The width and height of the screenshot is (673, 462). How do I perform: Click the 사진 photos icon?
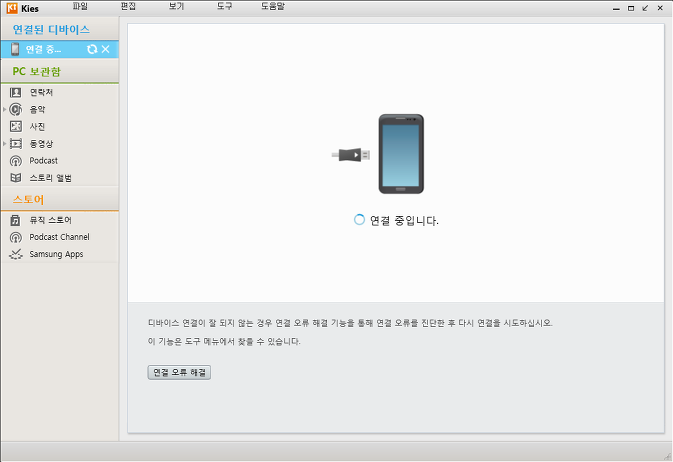(x=16, y=126)
